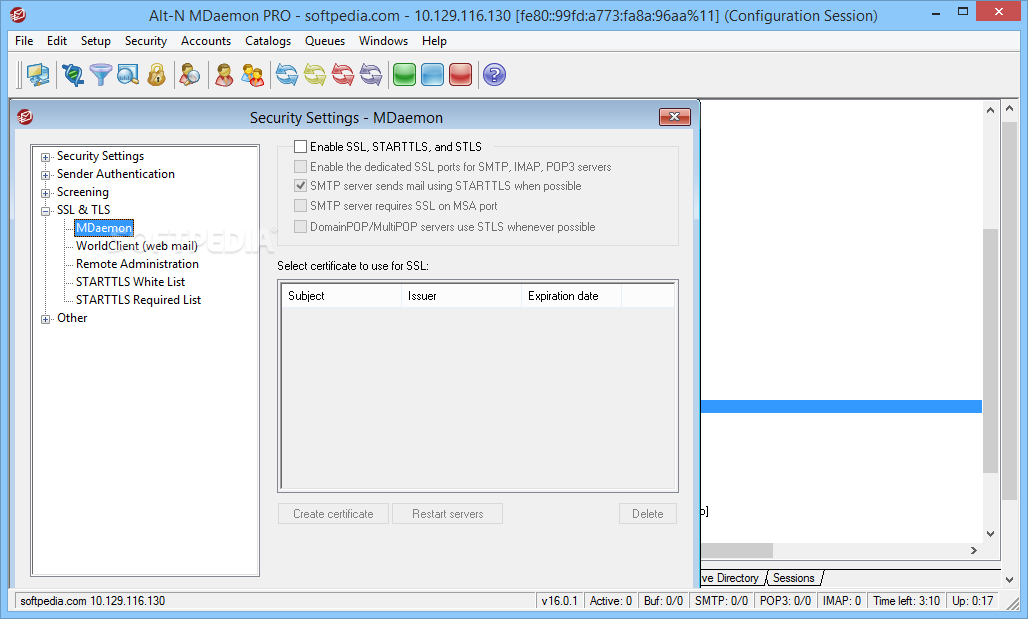Open the Edit menu
This screenshot has height=619, width=1028.
57,41
